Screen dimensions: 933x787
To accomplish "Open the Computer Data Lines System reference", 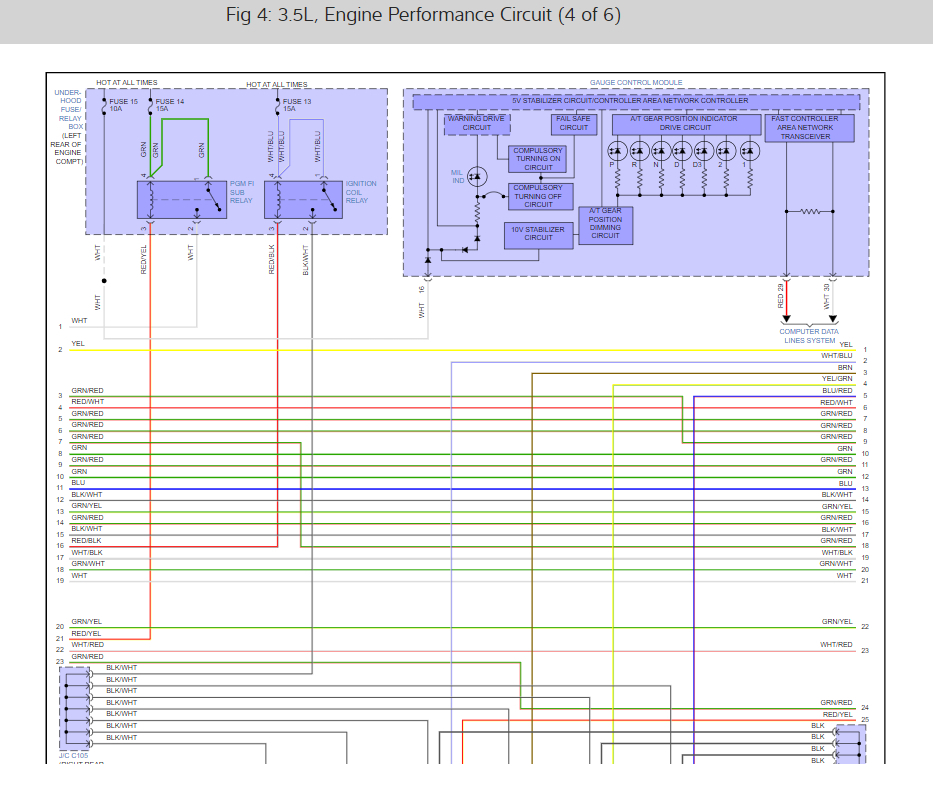I will [x=810, y=336].
